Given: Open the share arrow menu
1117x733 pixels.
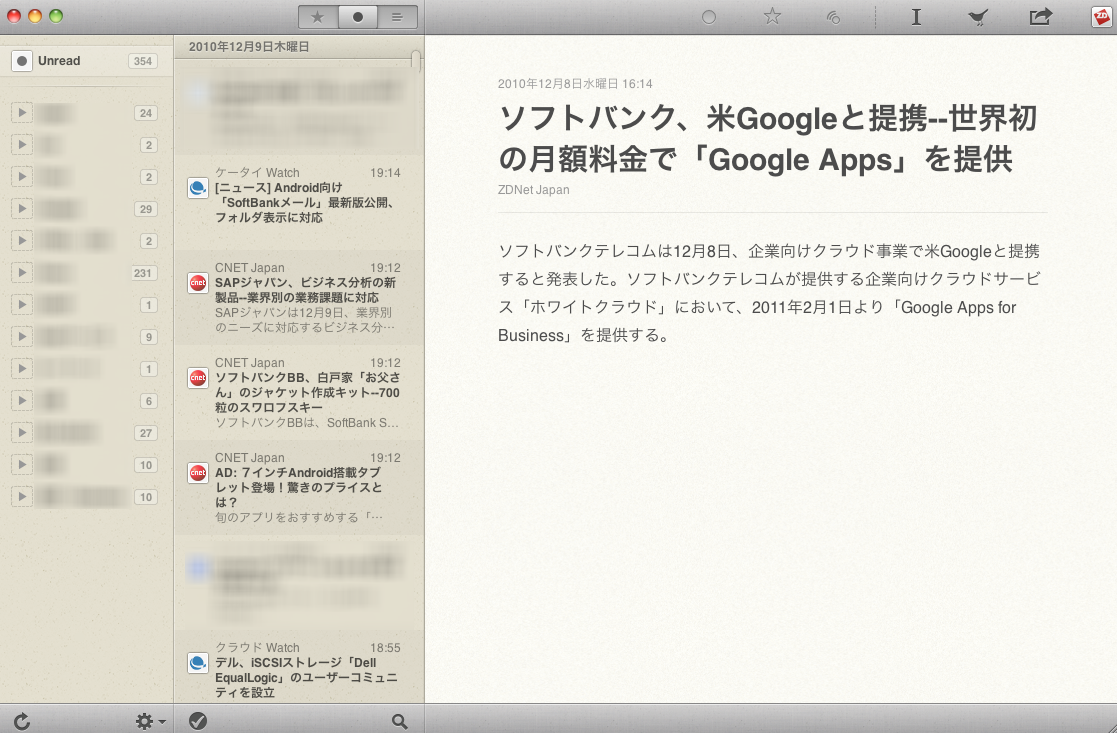Looking at the screenshot, I should click(x=1041, y=16).
